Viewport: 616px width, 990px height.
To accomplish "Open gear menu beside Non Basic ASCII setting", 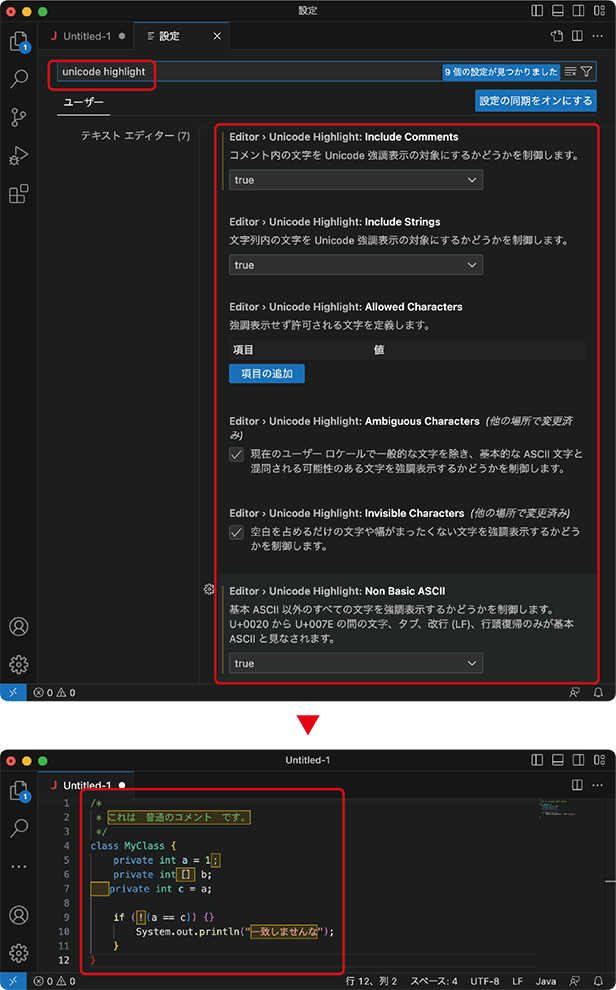I will click(209, 589).
